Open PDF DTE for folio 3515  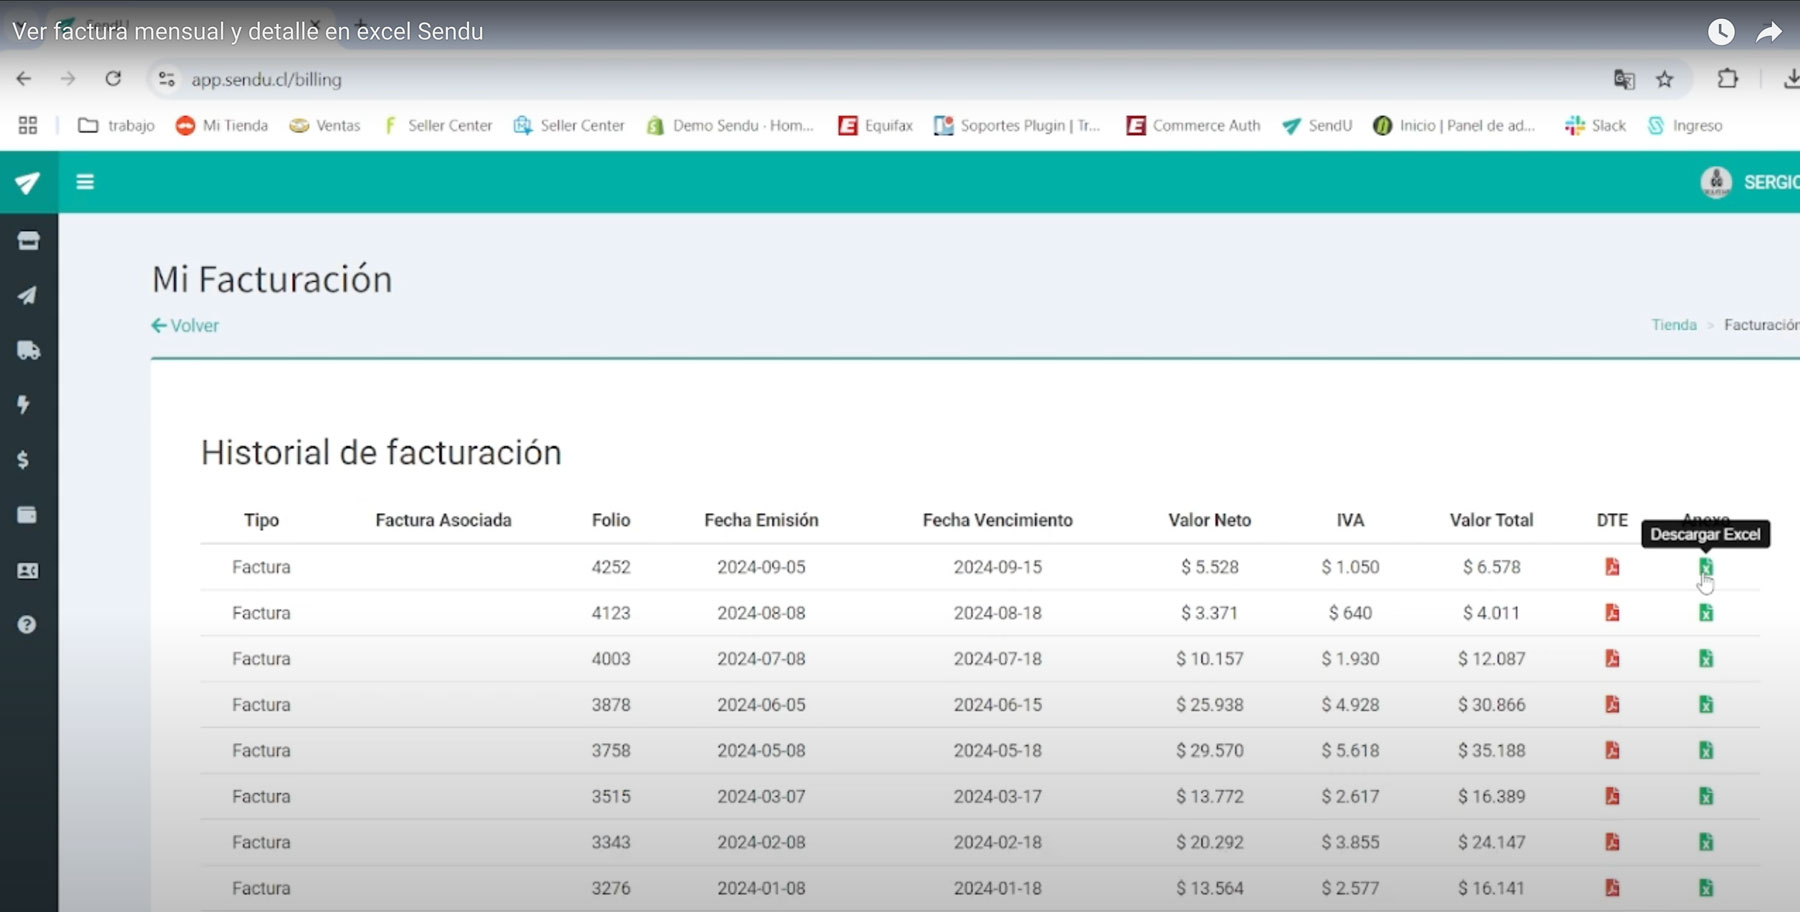point(1612,797)
